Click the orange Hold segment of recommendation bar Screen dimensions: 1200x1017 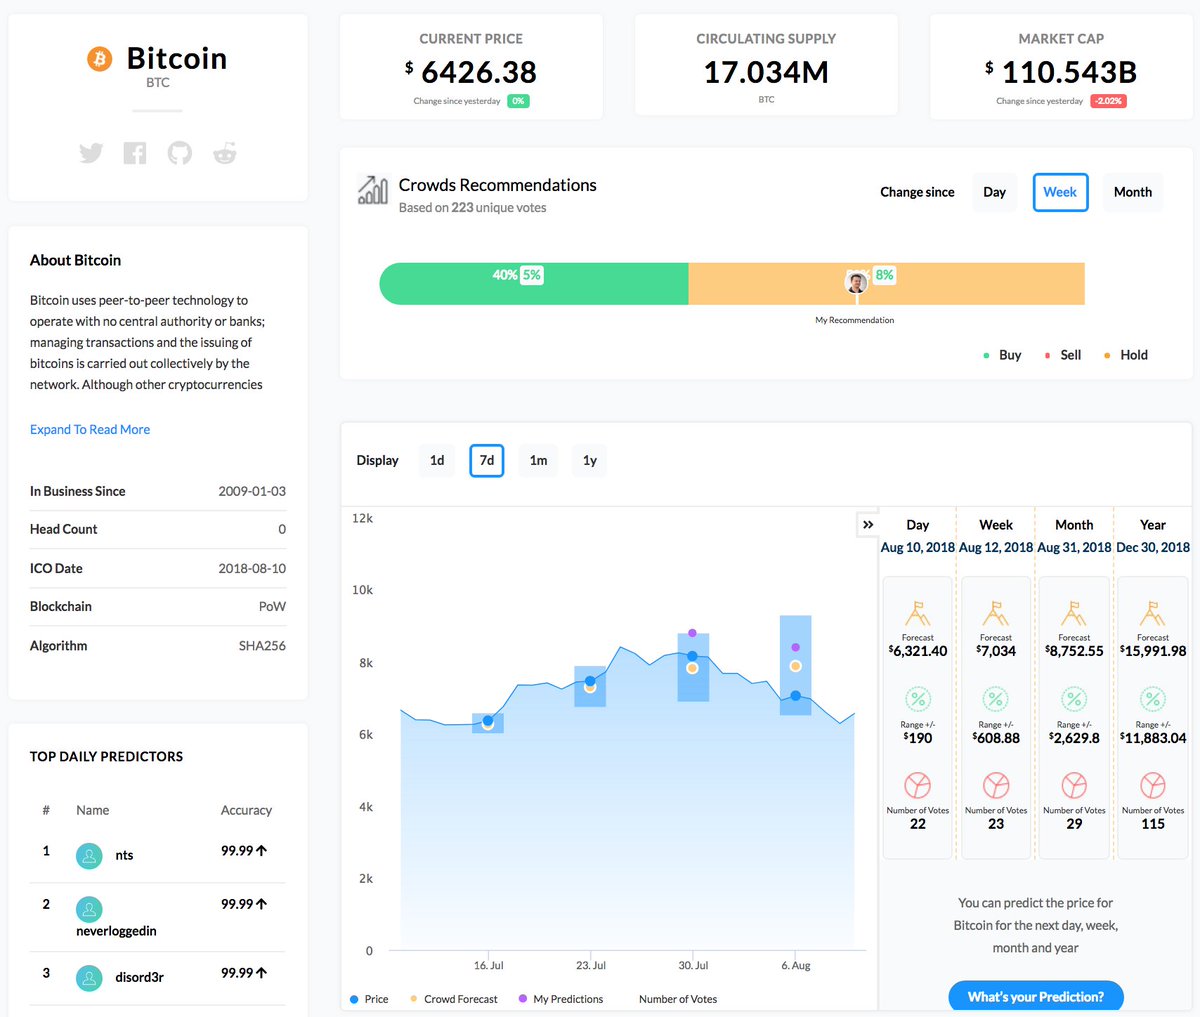tap(886, 284)
